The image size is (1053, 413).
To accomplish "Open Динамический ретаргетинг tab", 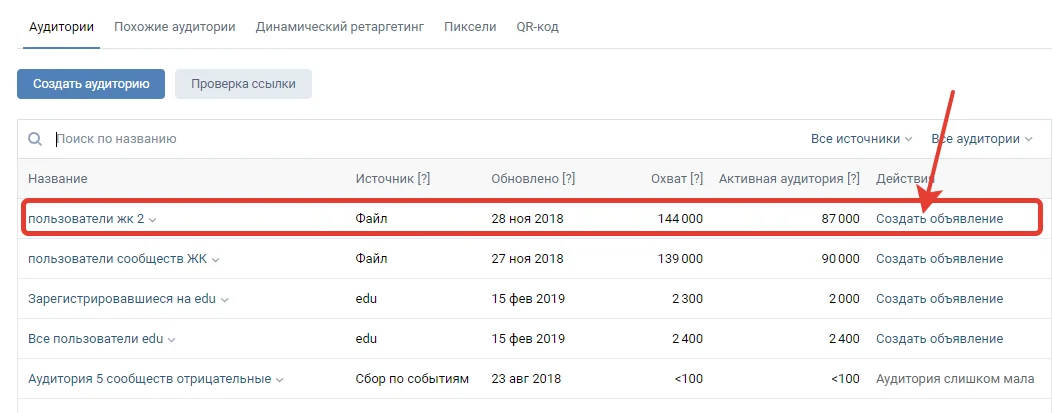I will (x=340, y=28).
